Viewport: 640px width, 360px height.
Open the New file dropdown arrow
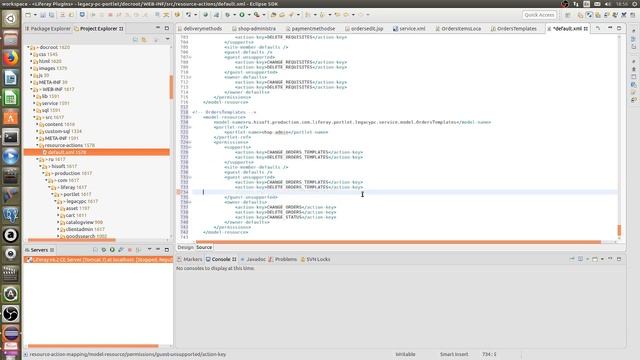(x=35, y=15)
